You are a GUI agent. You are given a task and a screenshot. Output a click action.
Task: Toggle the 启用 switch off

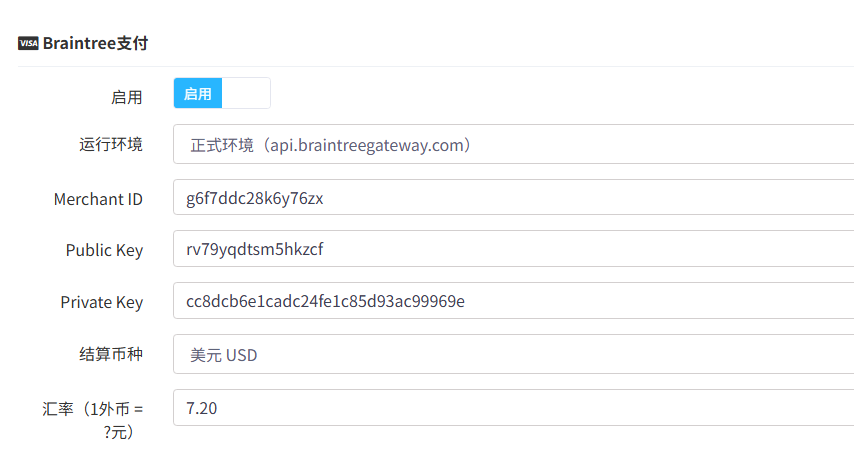222,93
